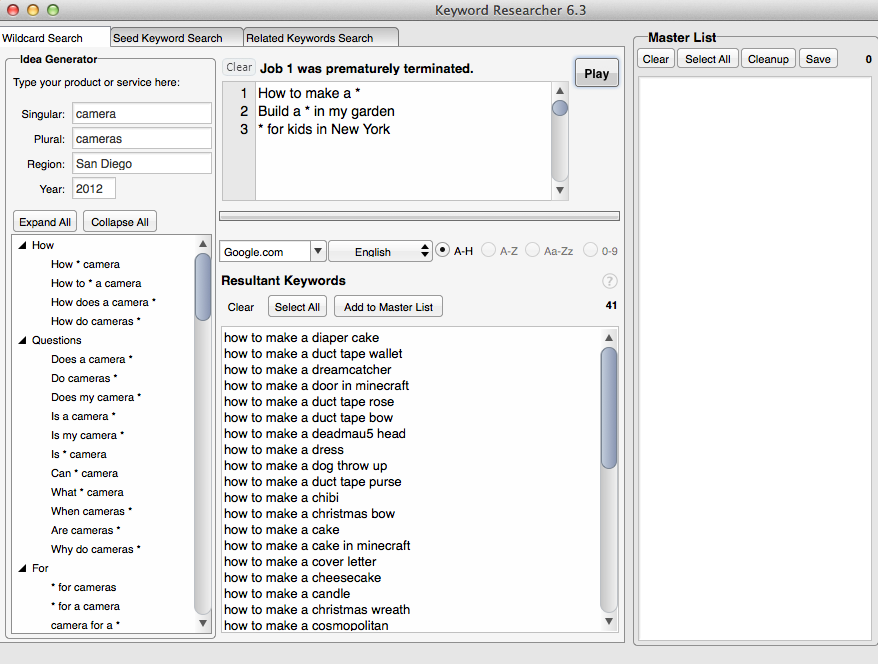Click the Resultant Keywords scrollbar thumb
The image size is (878, 664).
(x=609, y=408)
